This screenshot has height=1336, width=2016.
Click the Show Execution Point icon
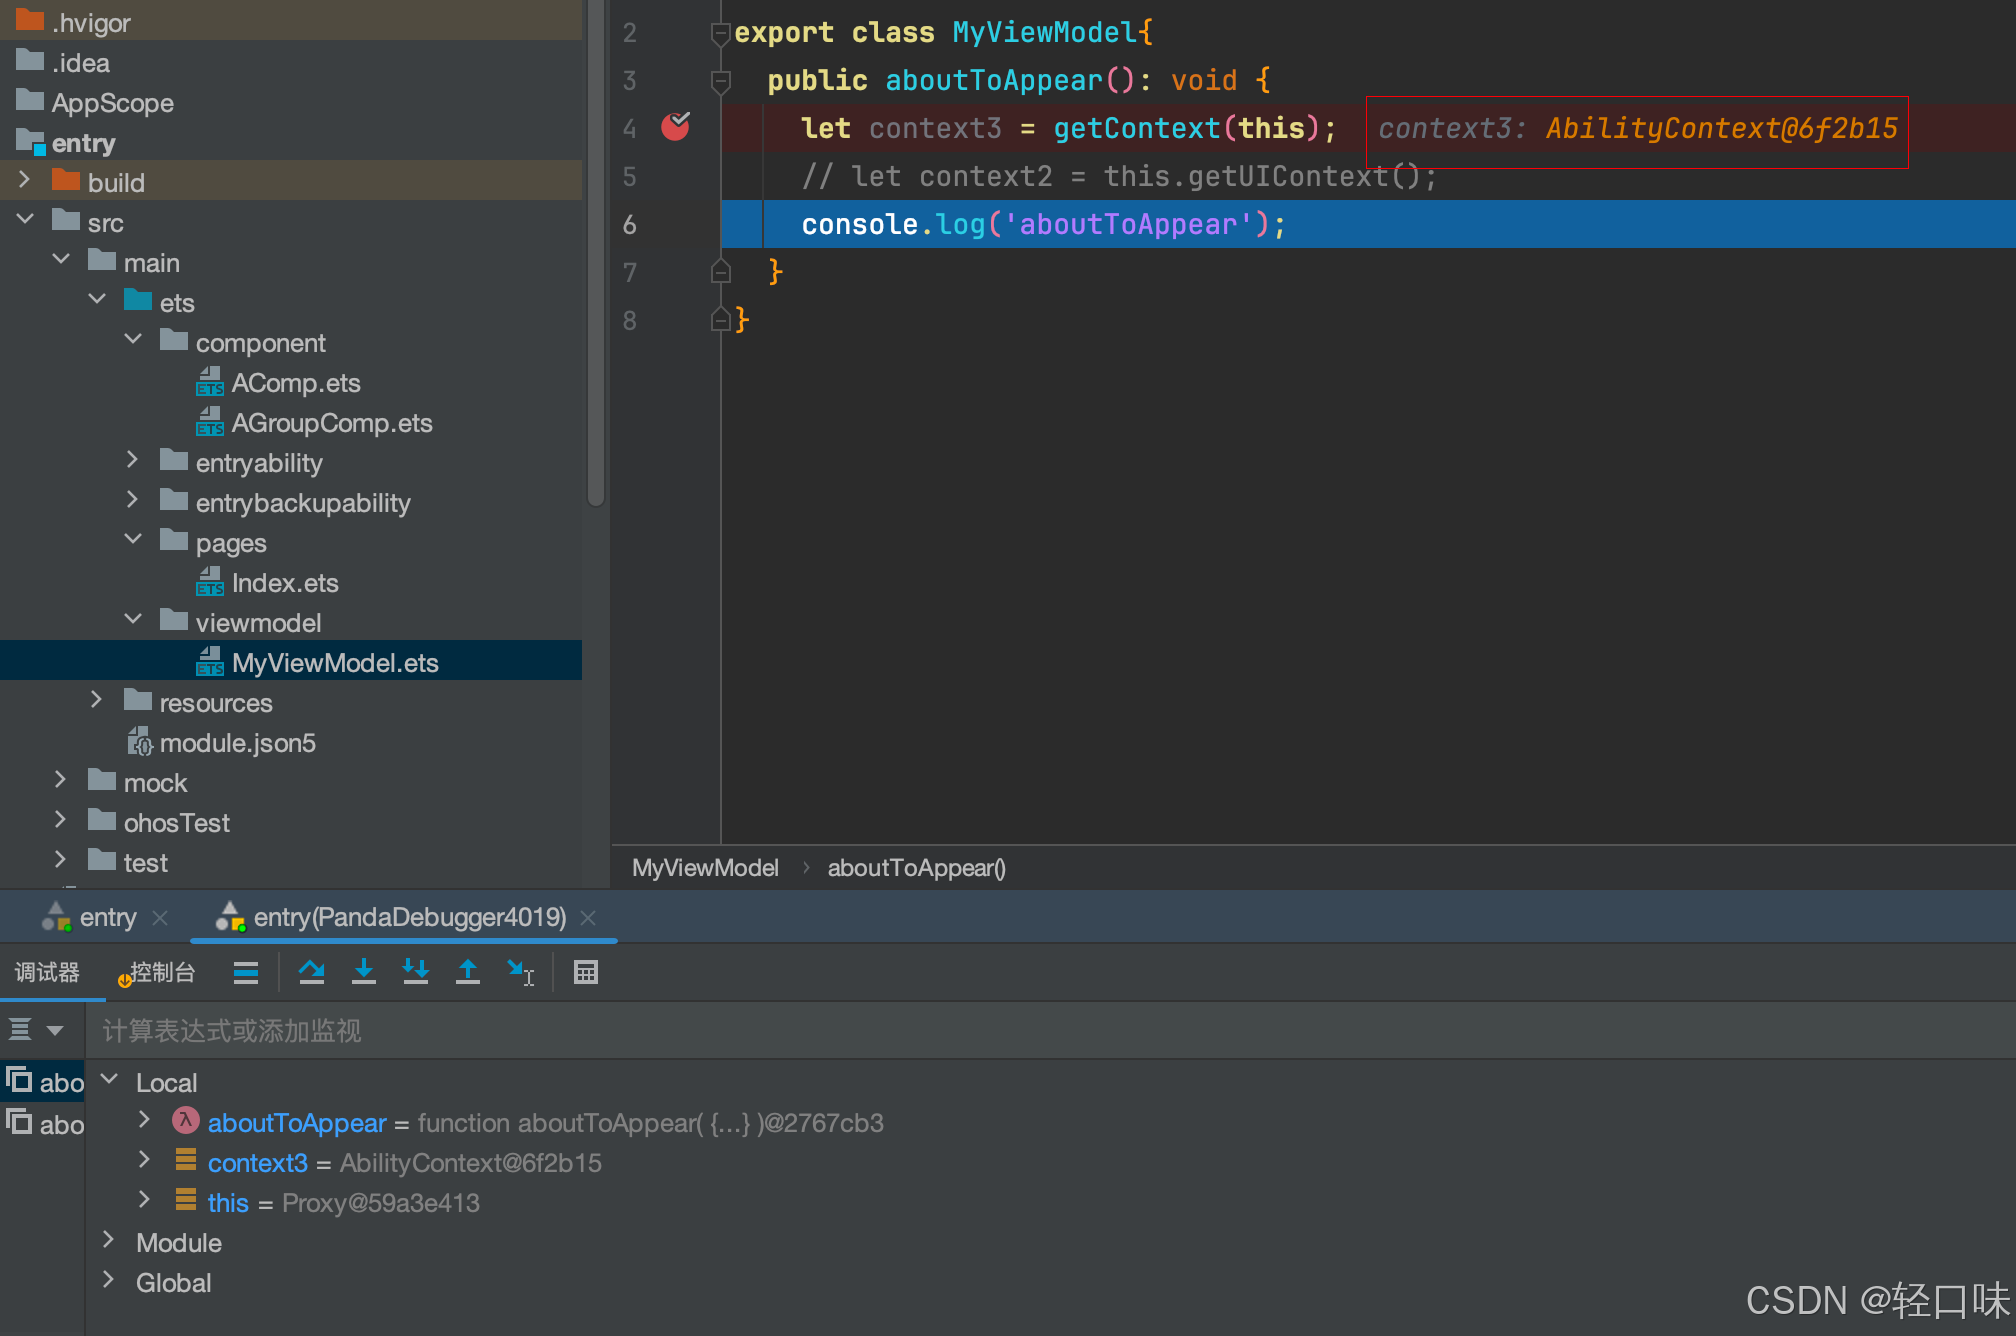pyautogui.click(x=246, y=972)
